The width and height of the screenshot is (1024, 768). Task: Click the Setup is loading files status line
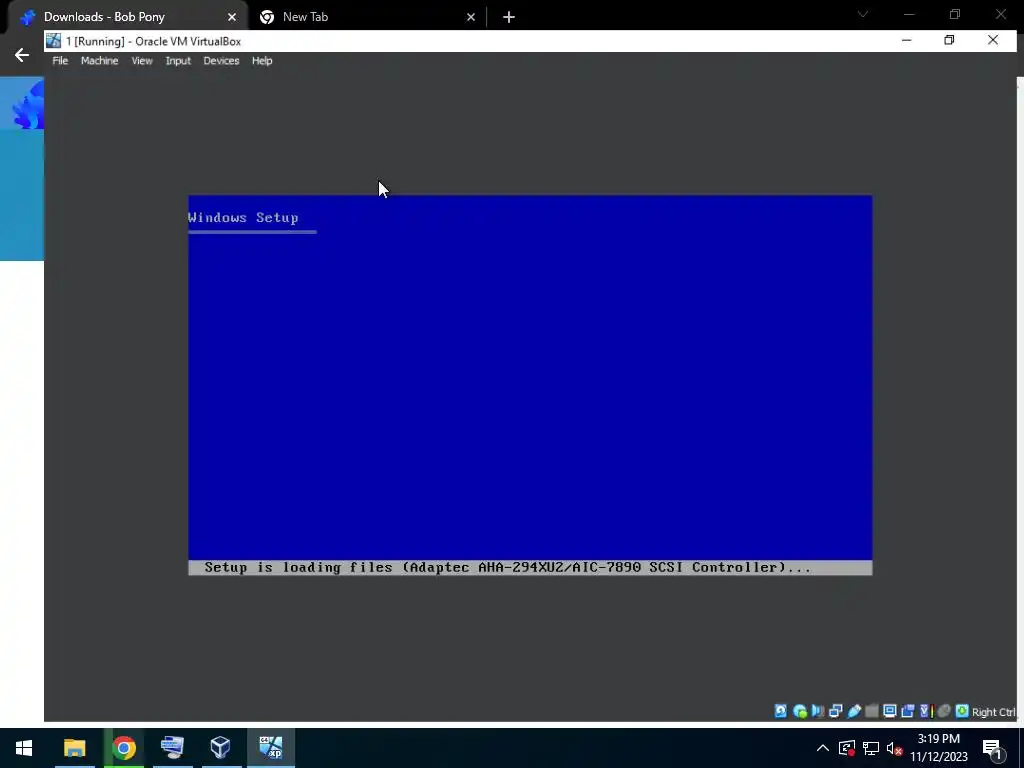(530, 568)
